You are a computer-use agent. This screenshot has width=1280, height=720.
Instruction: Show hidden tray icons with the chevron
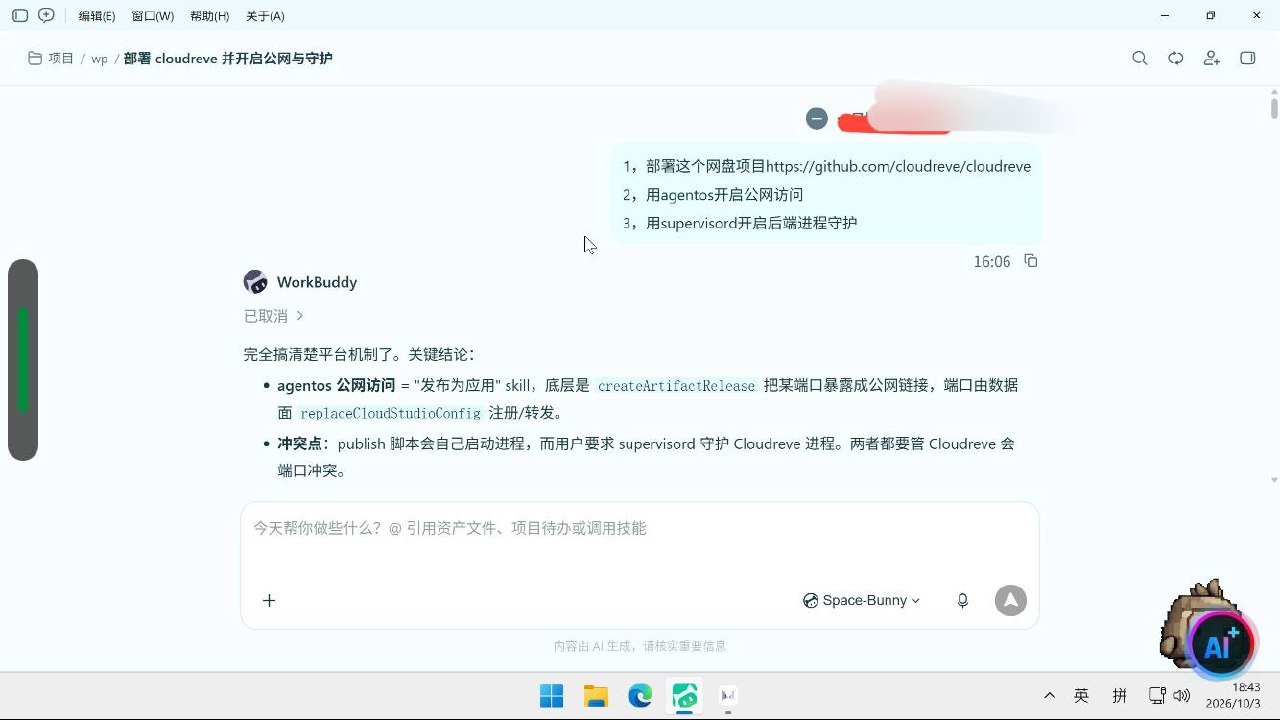1049,695
